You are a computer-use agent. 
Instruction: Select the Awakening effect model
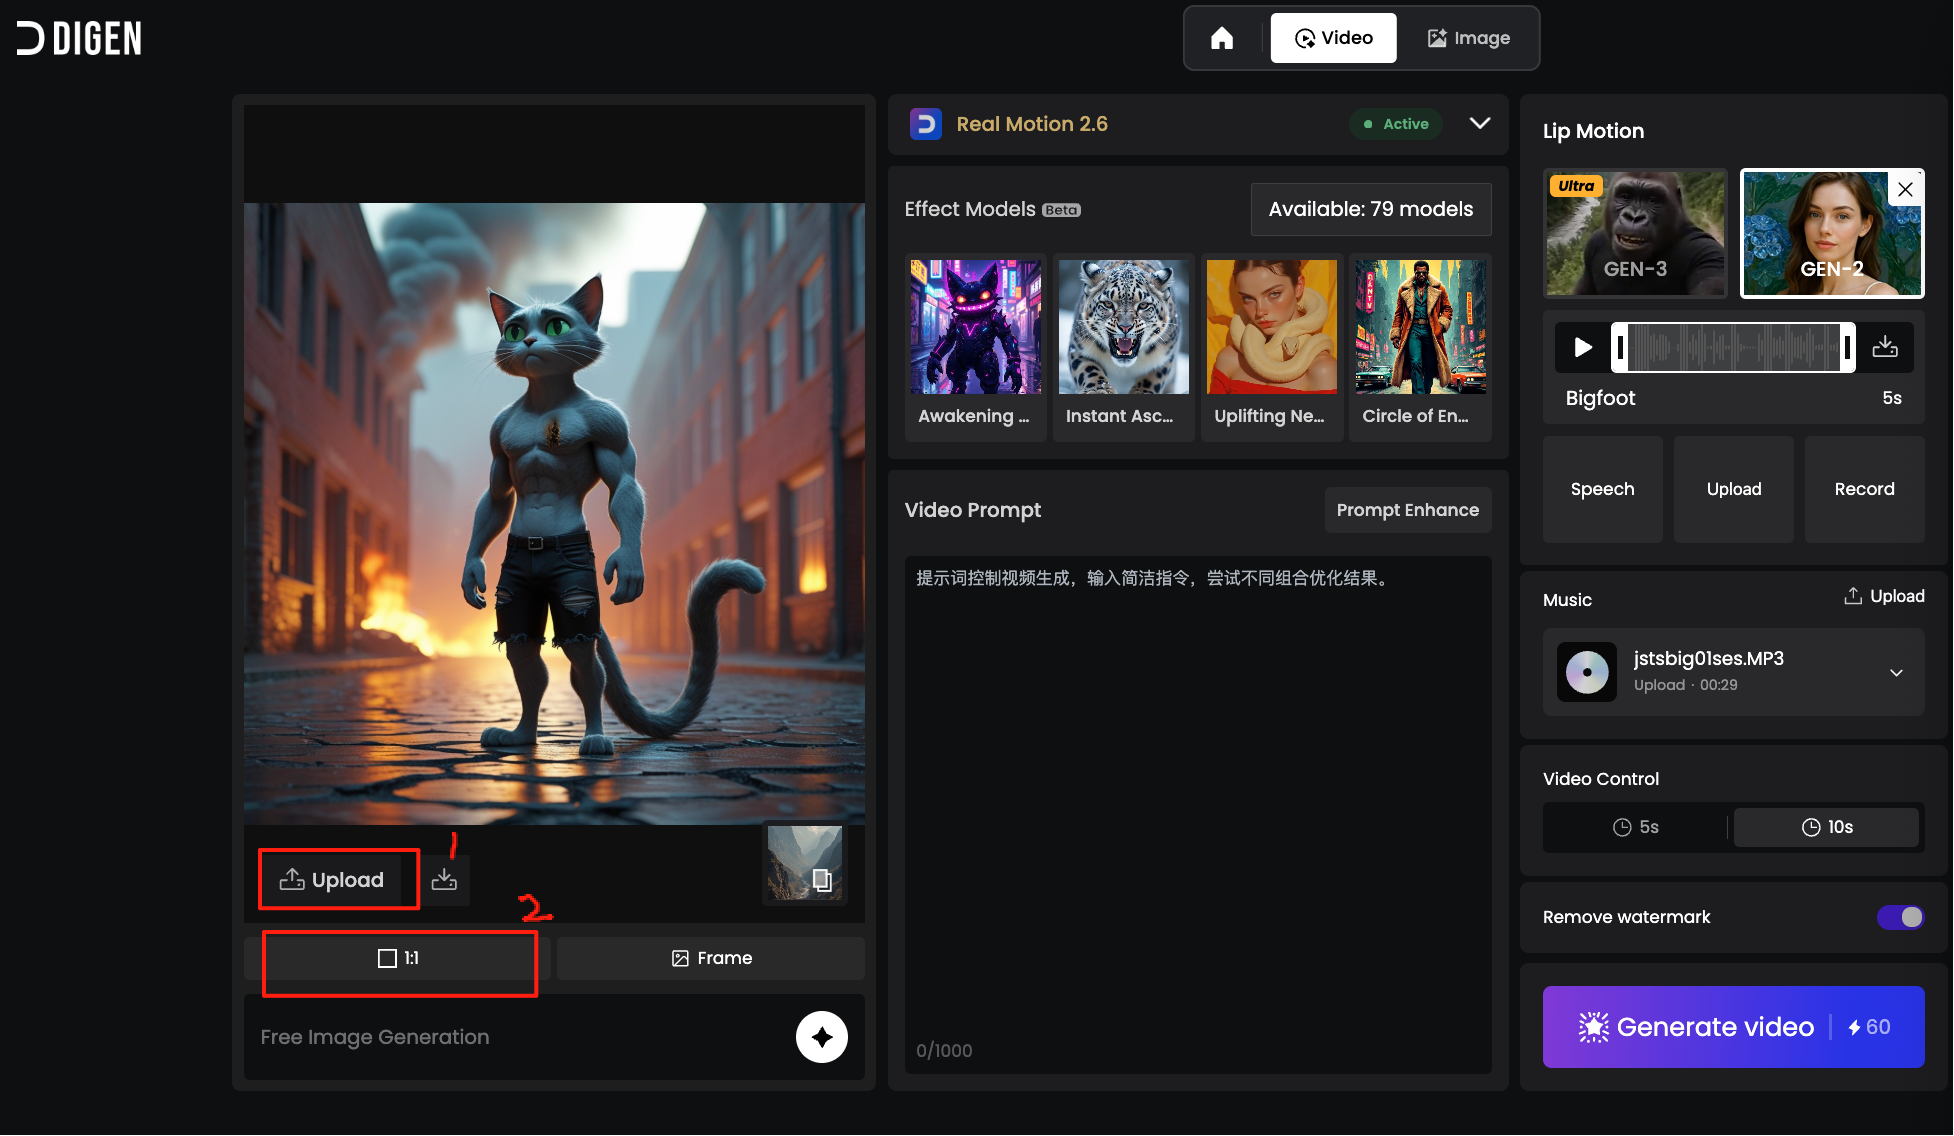pyautogui.click(x=975, y=346)
